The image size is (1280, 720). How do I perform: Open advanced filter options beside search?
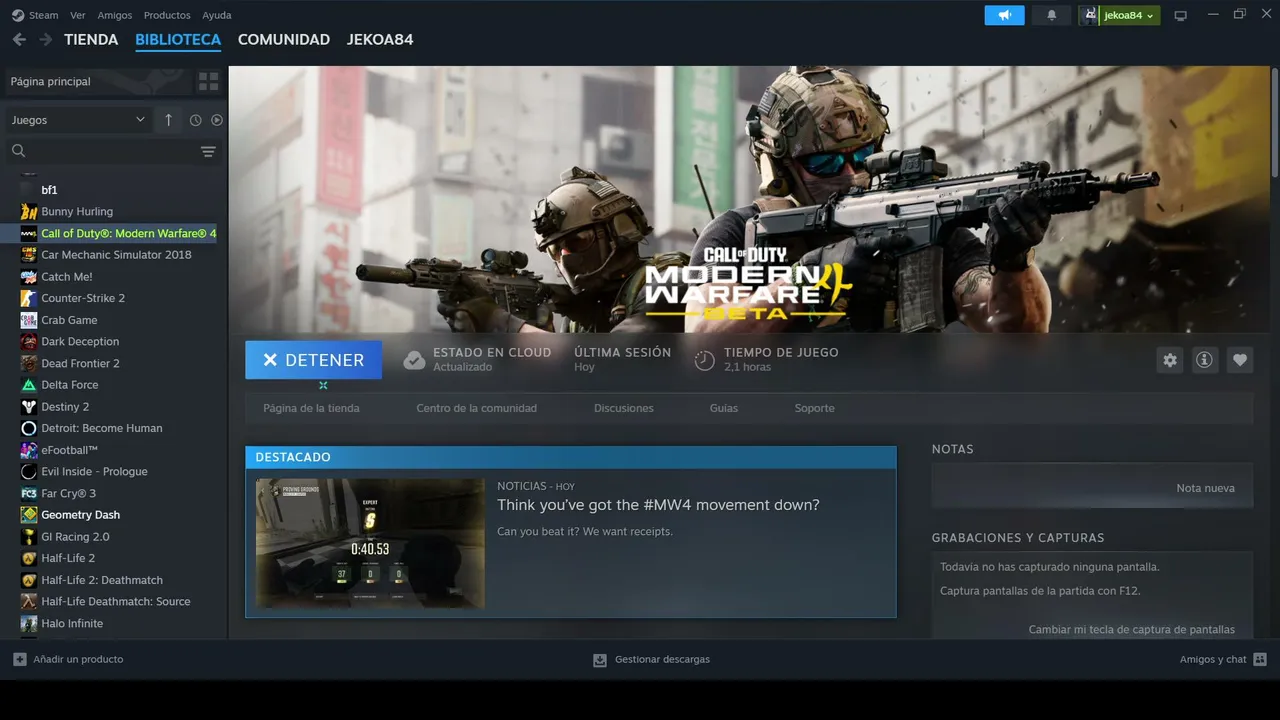[208, 151]
